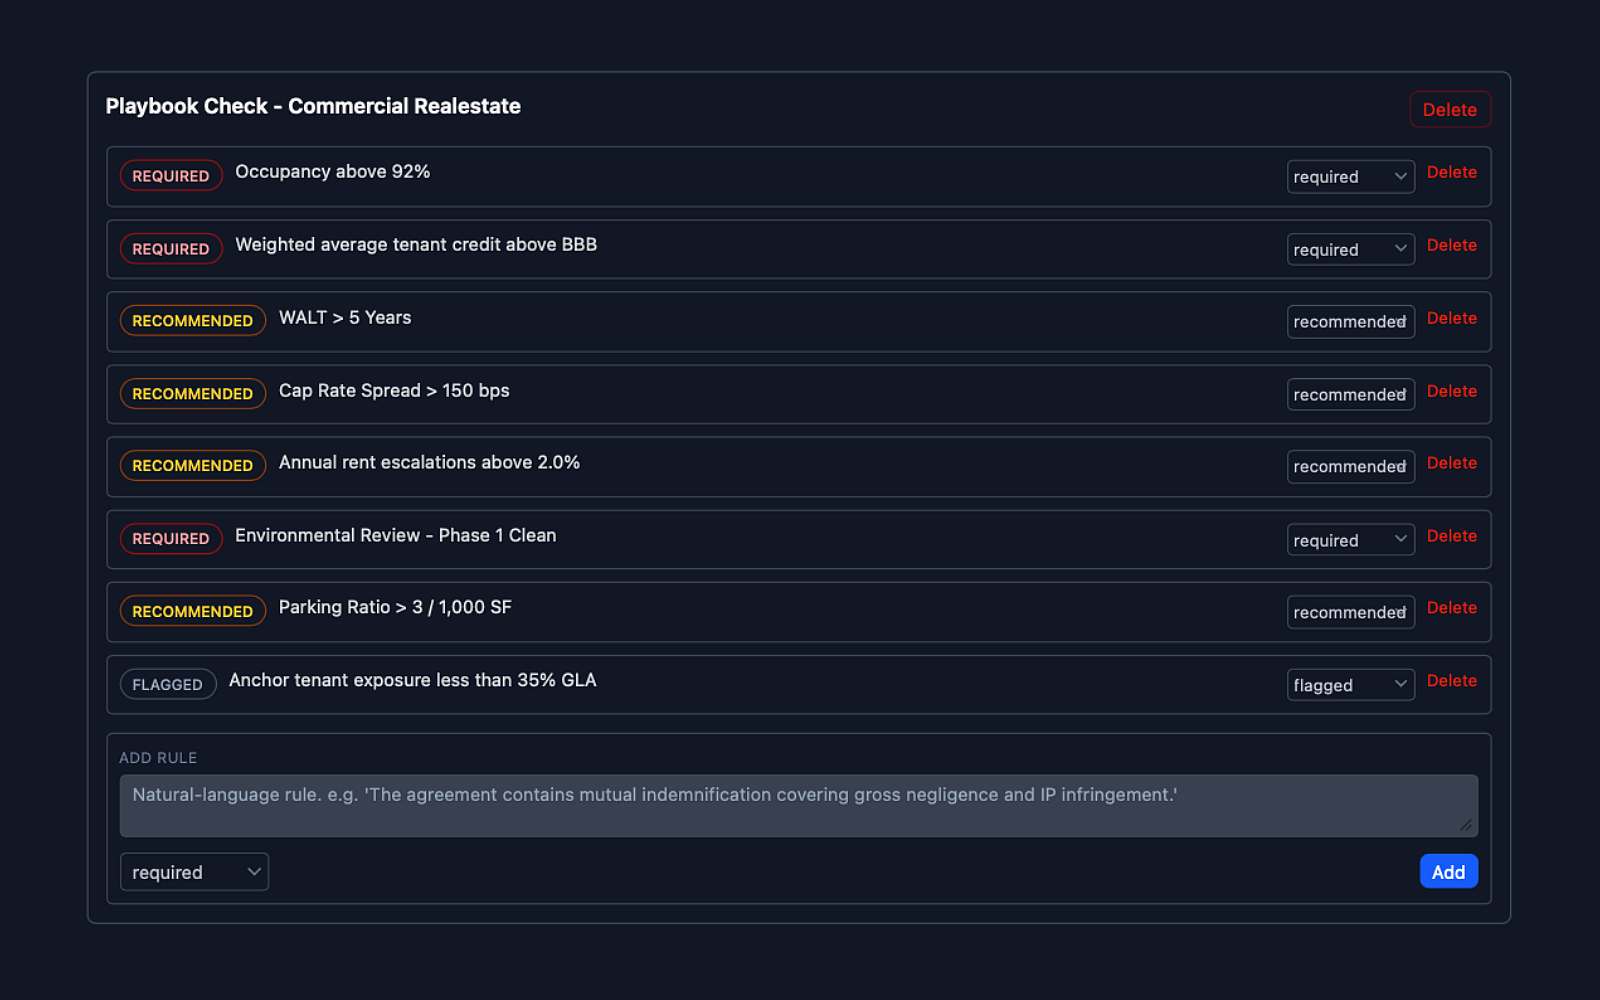Viewport: 1600px width, 1000px height.
Task: Delete Anchor tenant exposure rule
Action: 1451,681
